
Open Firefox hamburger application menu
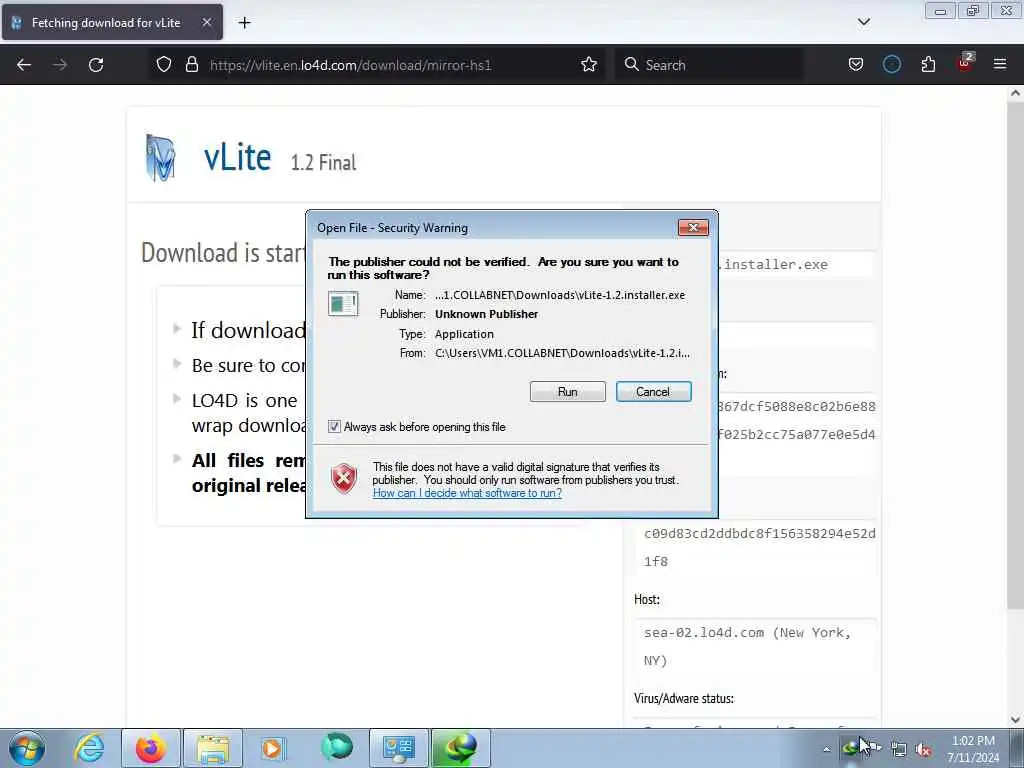(x=1000, y=65)
